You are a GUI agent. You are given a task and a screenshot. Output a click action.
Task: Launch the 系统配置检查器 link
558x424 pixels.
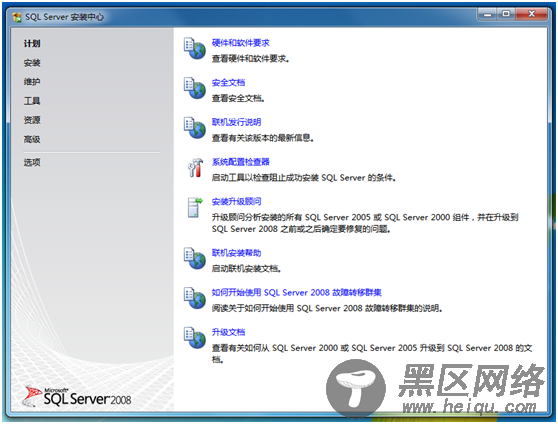coord(241,162)
